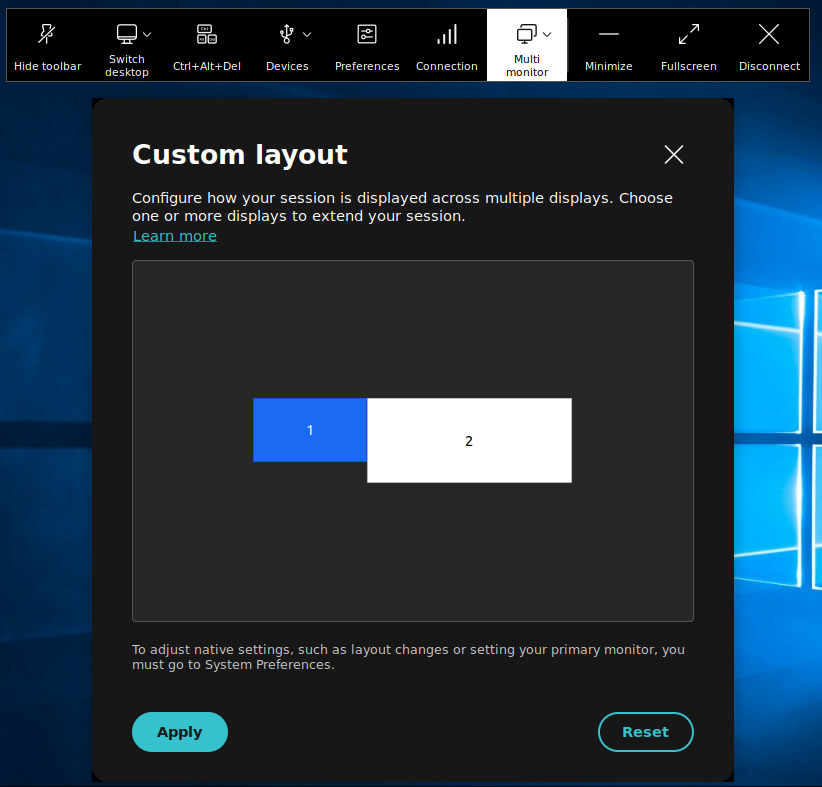Enter Fullscreen mode from the toolbar
Screen dimensions: 822x787
coord(689,35)
